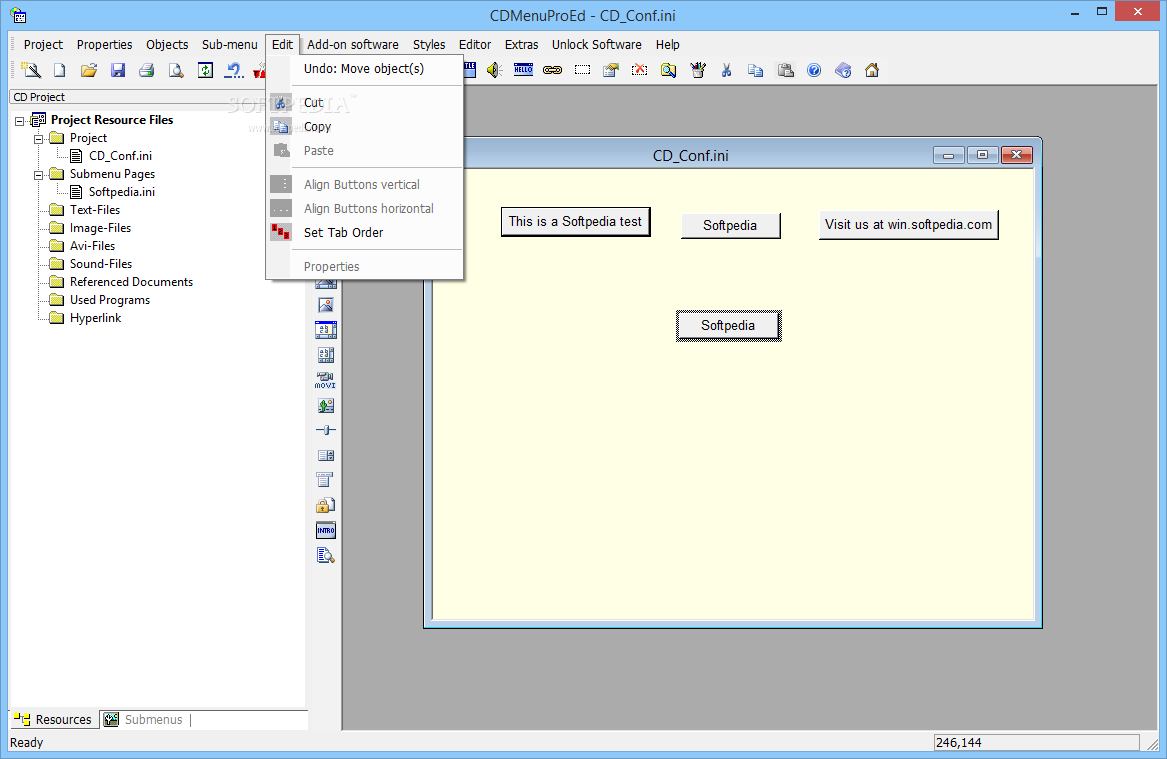Click the dashed rectangle frame icon
1167x759 pixels.
[x=582, y=70]
